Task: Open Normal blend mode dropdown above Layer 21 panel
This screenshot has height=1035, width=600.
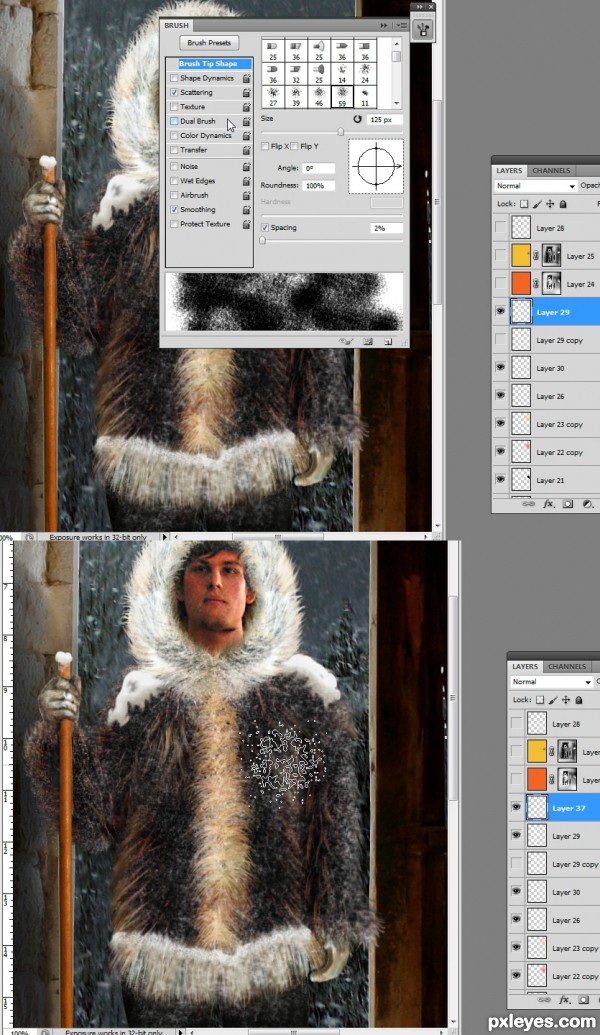Action: pyautogui.click(x=536, y=186)
